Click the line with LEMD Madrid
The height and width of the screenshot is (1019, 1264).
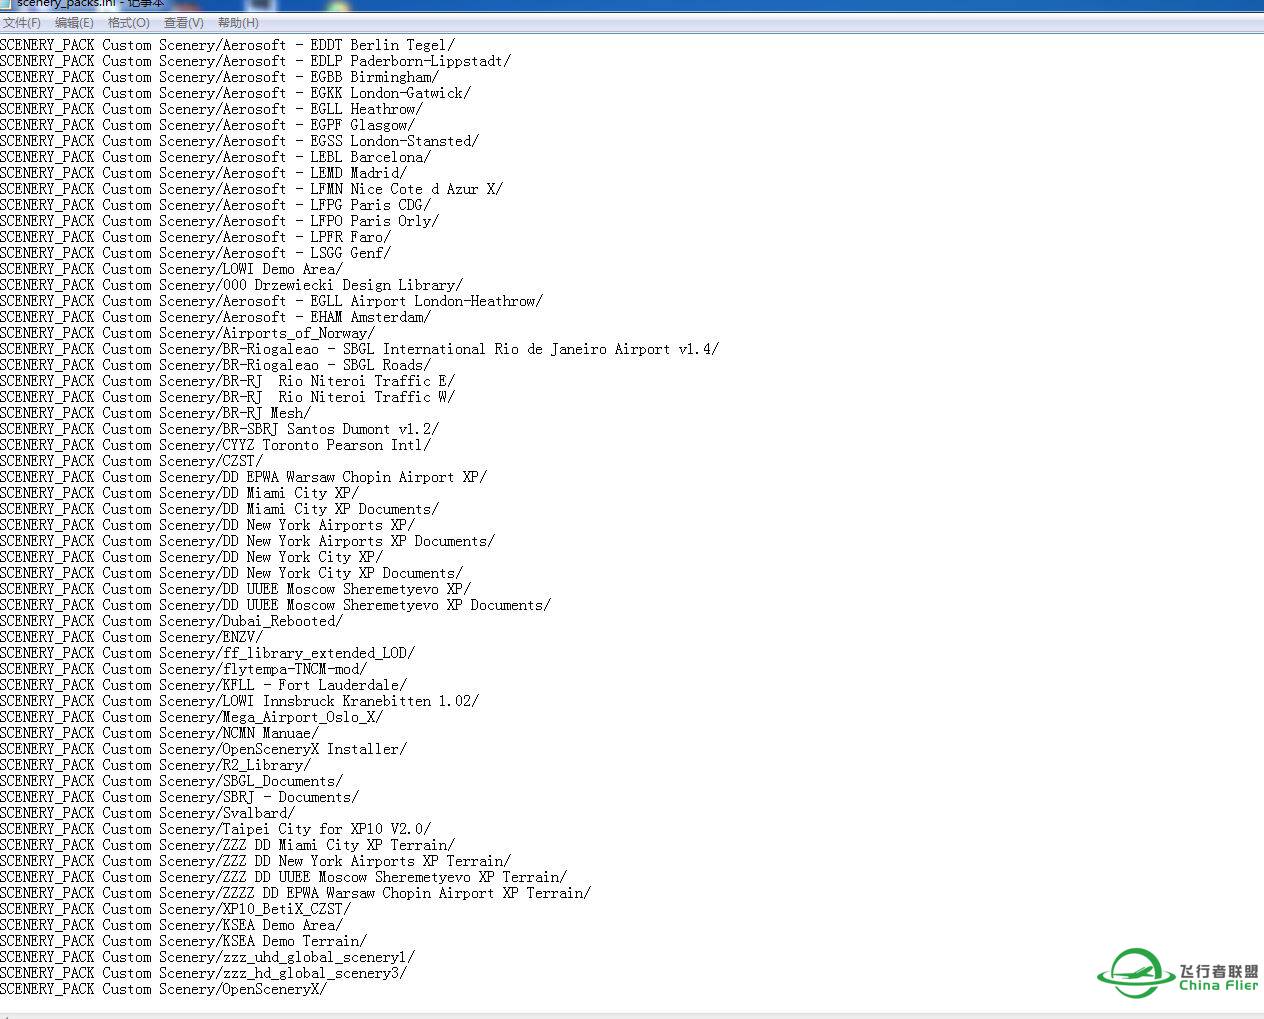pyautogui.click(x=203, y=173)
